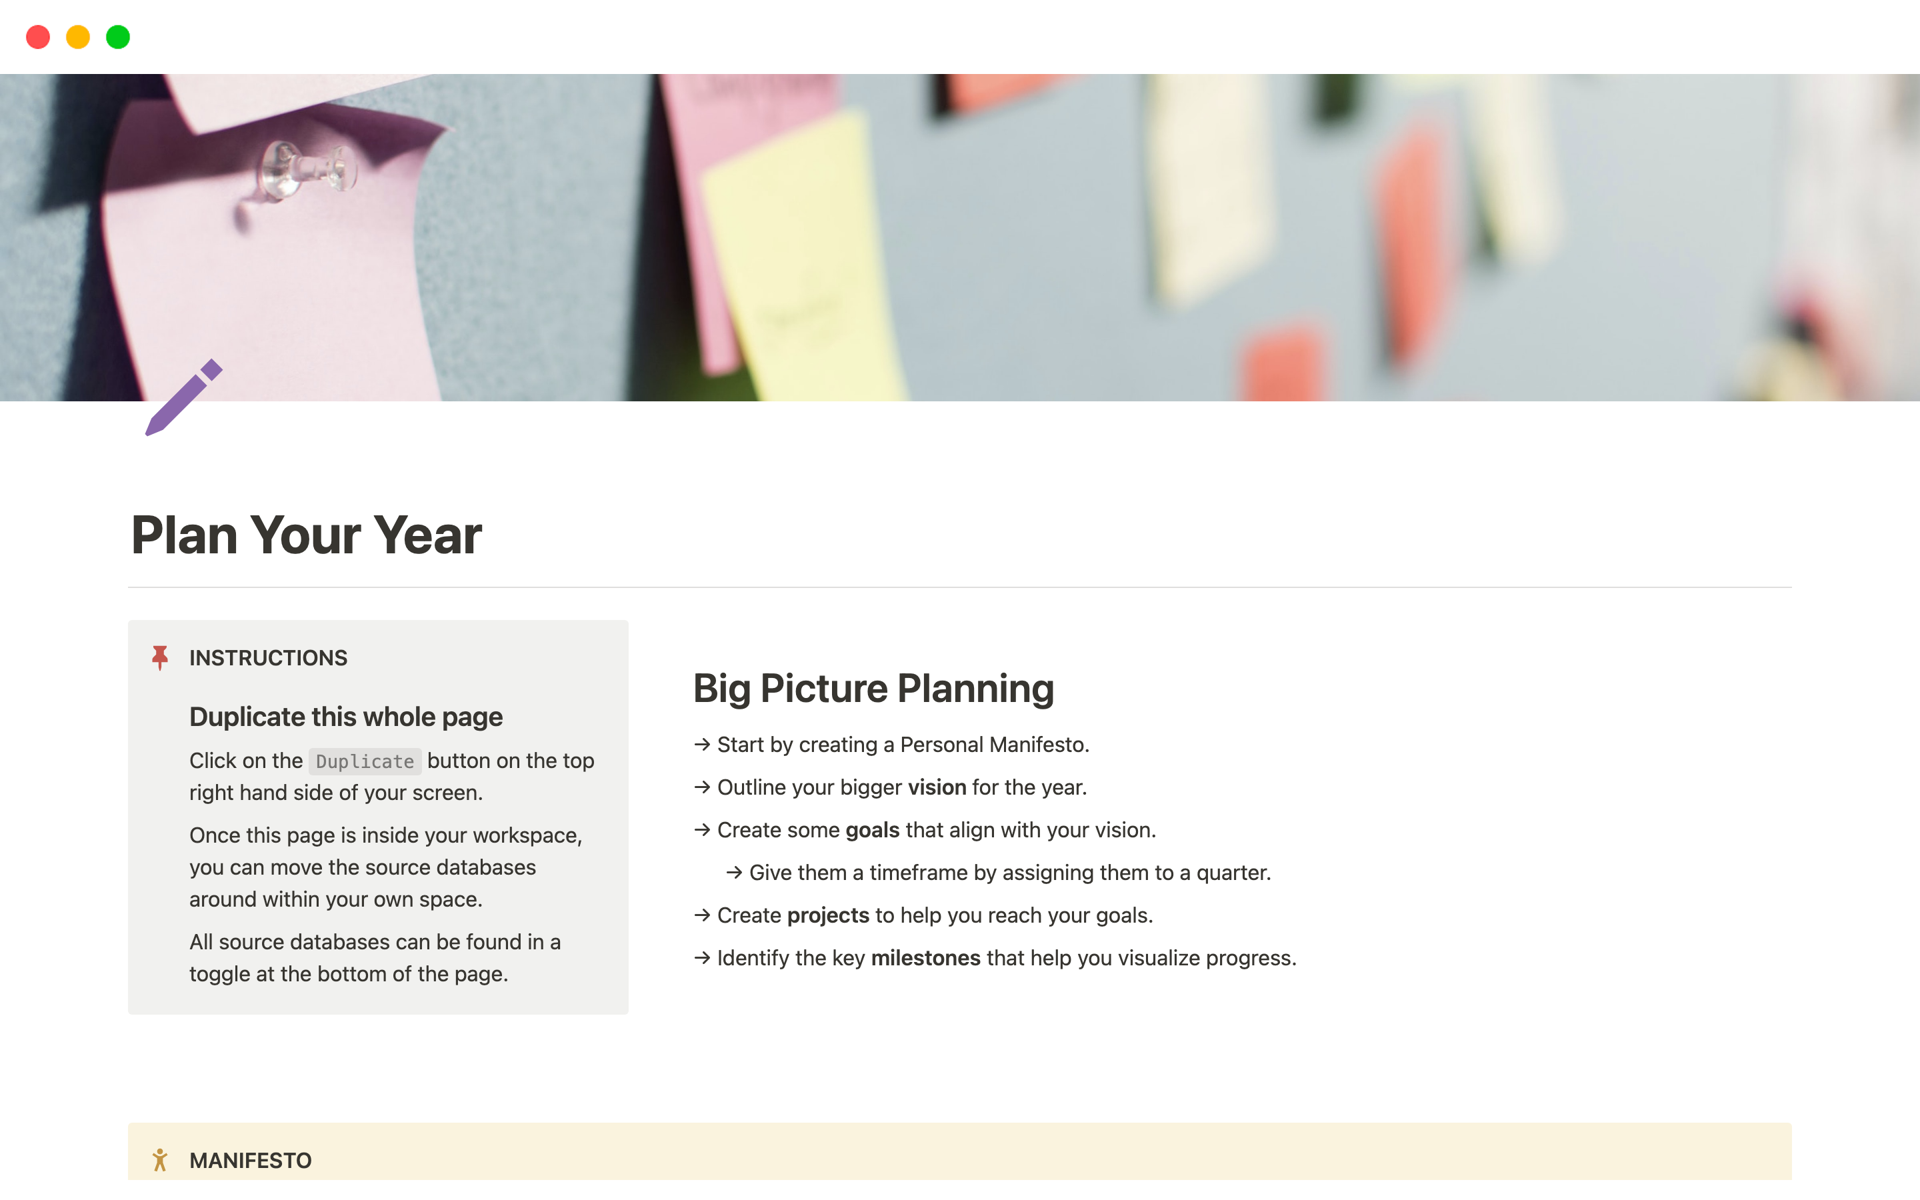This screenshot has width=1920, height=1200.
Task: Click the quarter timeframe sub-step line
Action: click(x=1009, y=873)
